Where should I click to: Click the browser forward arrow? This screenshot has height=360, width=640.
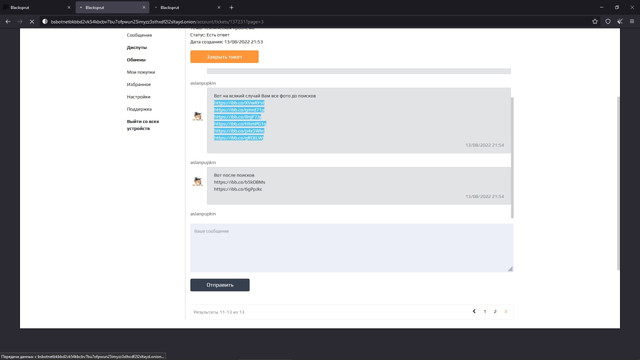(20, 22)
